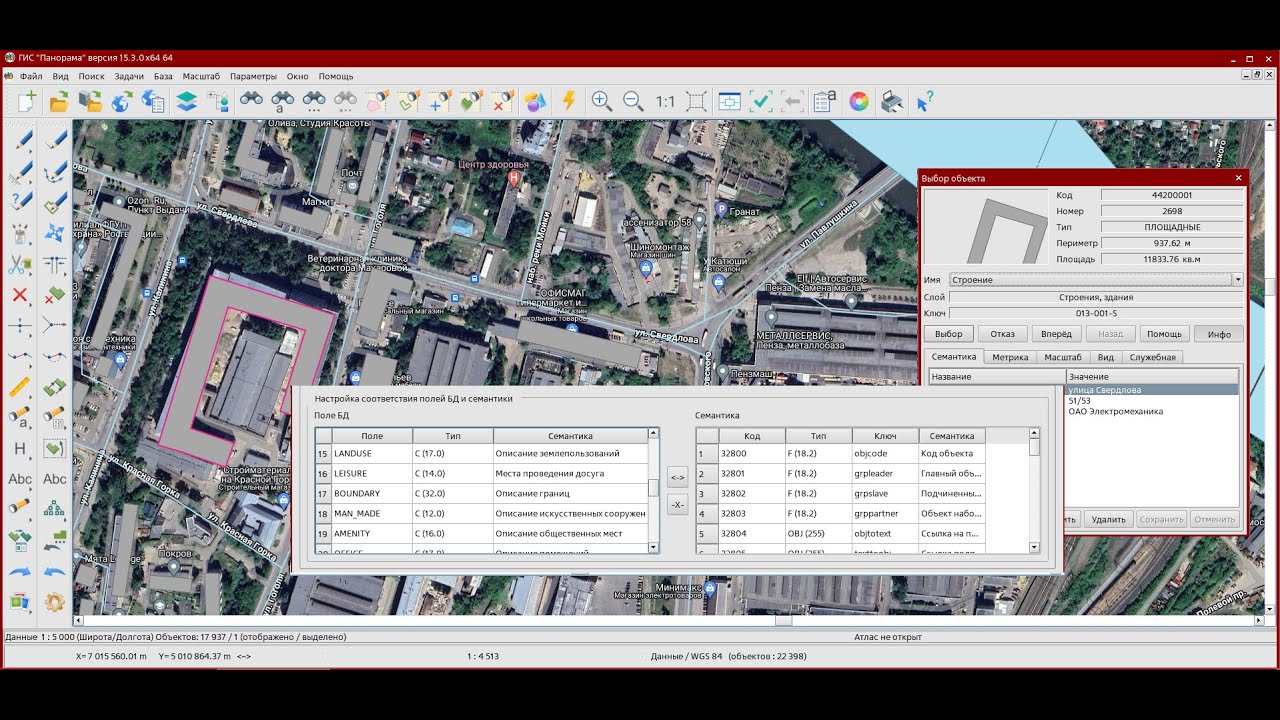Open the color wheel palette icon
The height and width of the screenshot is (720, 1280).
pyautogui.click(x=858, y=101)
